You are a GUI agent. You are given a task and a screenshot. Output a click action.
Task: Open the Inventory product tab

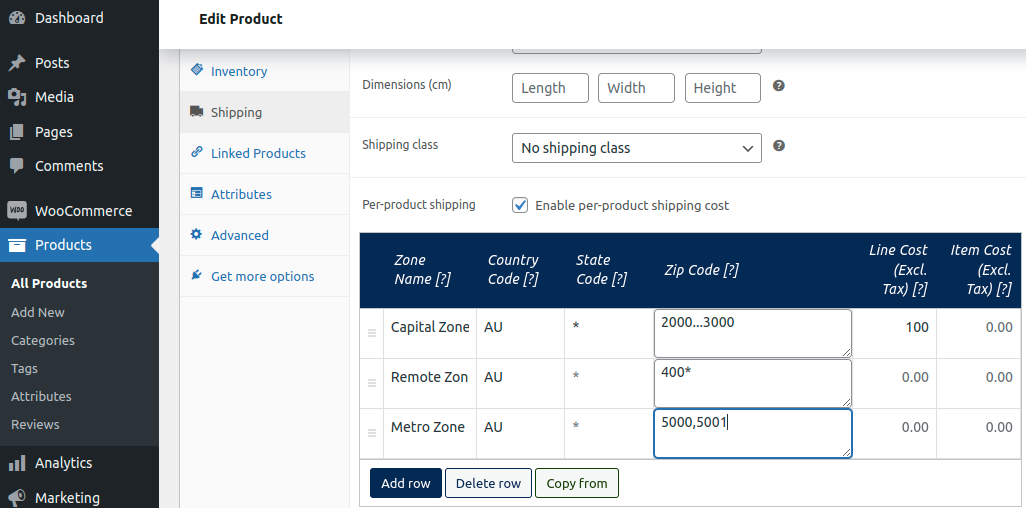click(x=238, y=72)
